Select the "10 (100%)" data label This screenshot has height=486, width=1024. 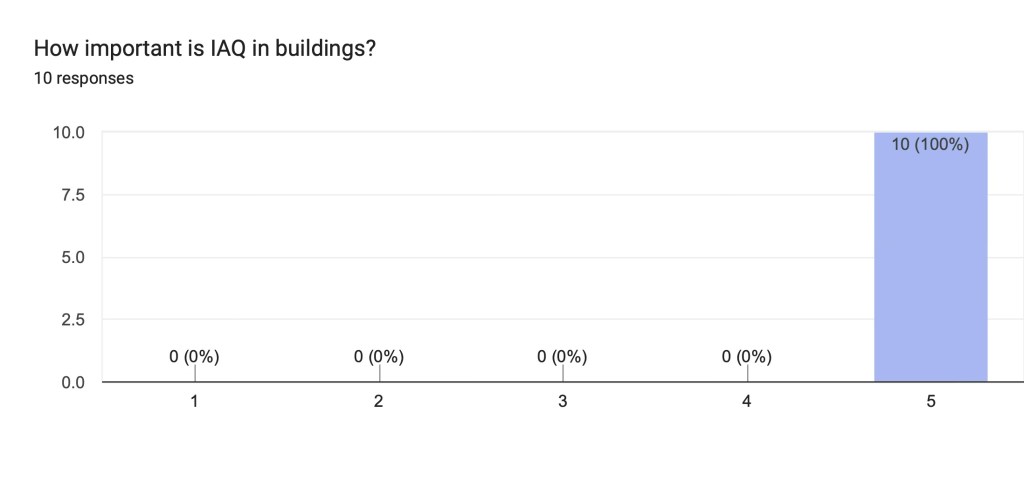click(930, 145)
